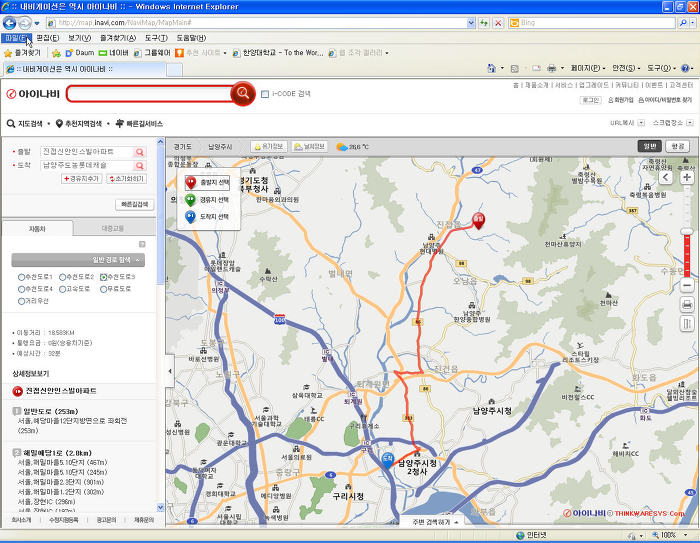
Task: Click the red magnifier search button
Action: click(x=242, y=94)
